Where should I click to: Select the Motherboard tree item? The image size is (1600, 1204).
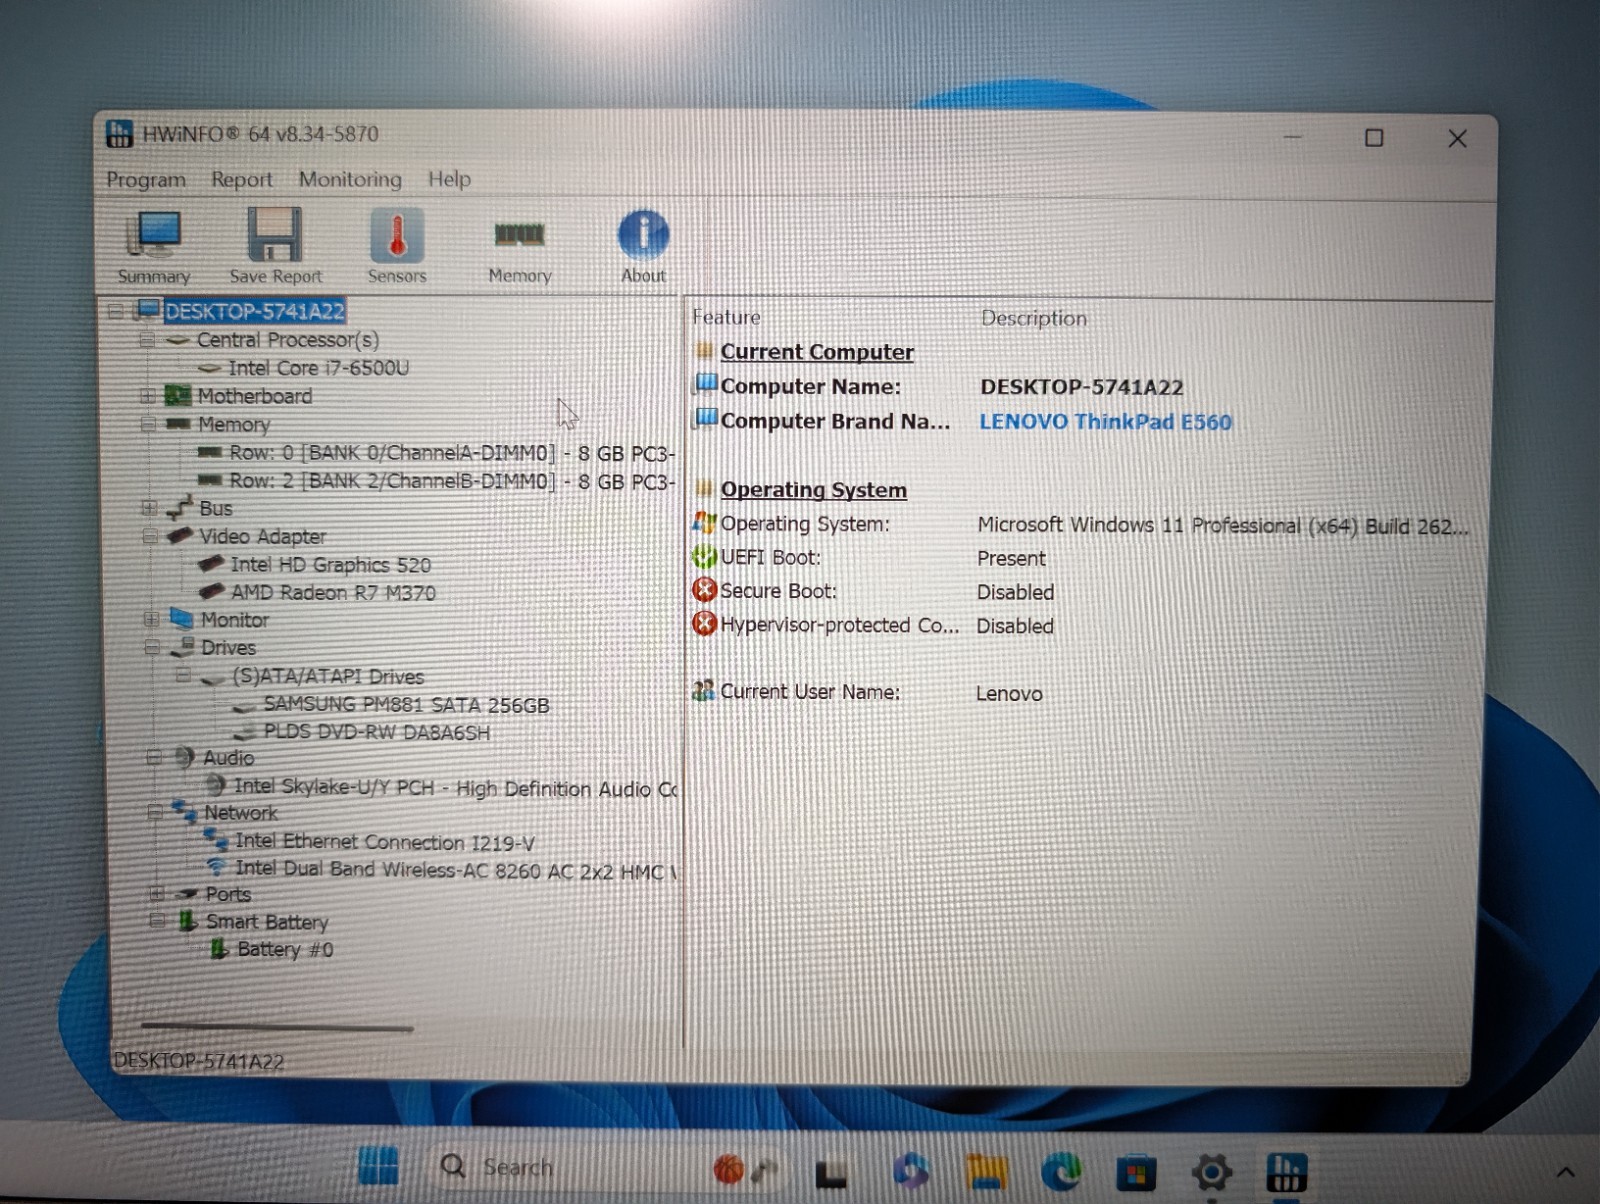(254, 396)
